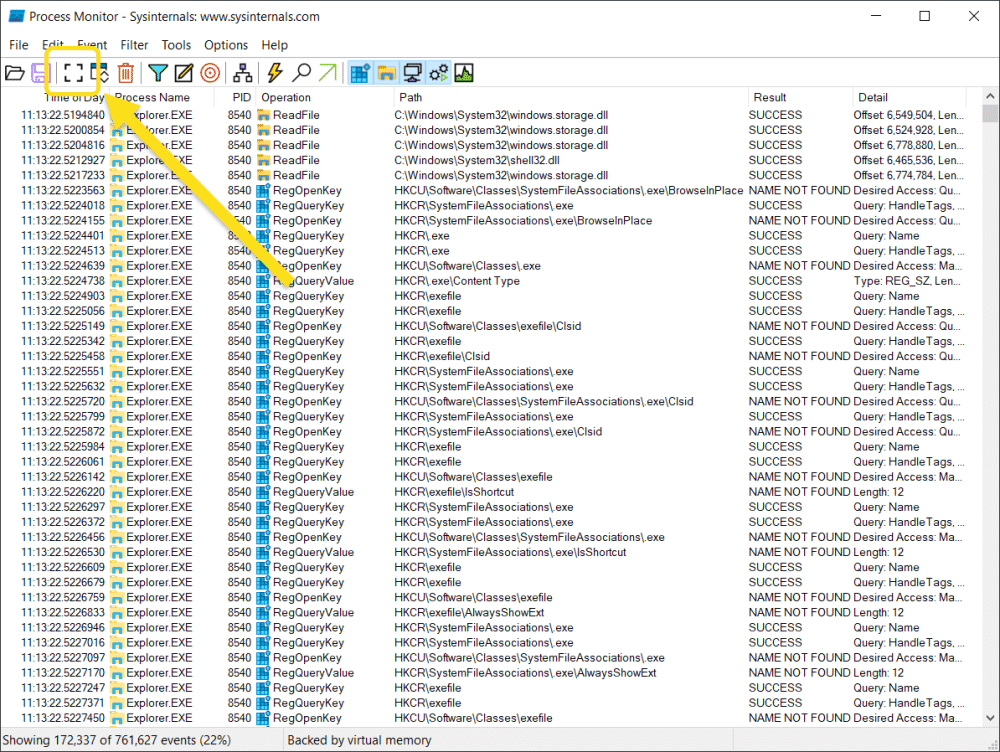Toggle Show Network Activity button
The width and height of the screenshot is (1000, 752).
click(x=413, y=73)
